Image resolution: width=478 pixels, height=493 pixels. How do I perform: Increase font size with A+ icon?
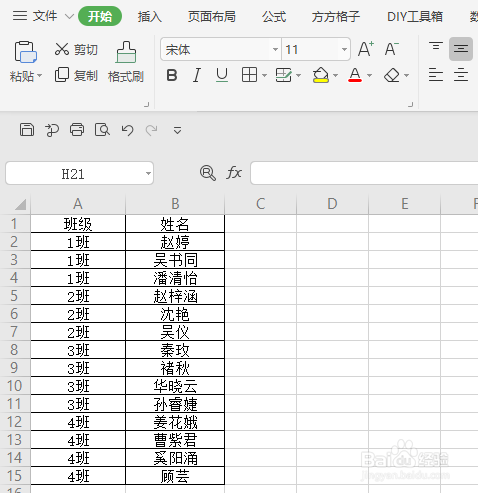pyautogui.click(x=366, y=49)
